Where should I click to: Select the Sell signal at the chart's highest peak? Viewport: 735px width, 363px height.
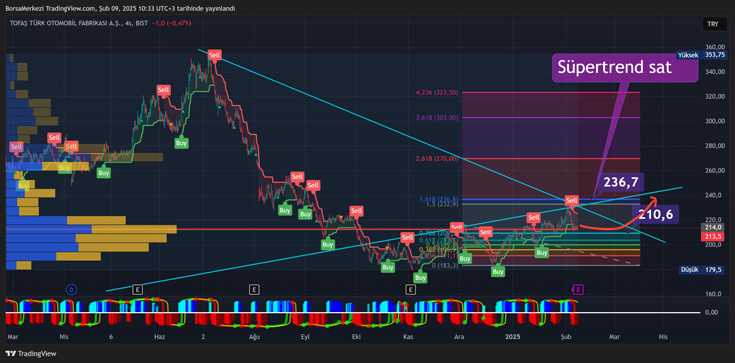coord(214,55)
